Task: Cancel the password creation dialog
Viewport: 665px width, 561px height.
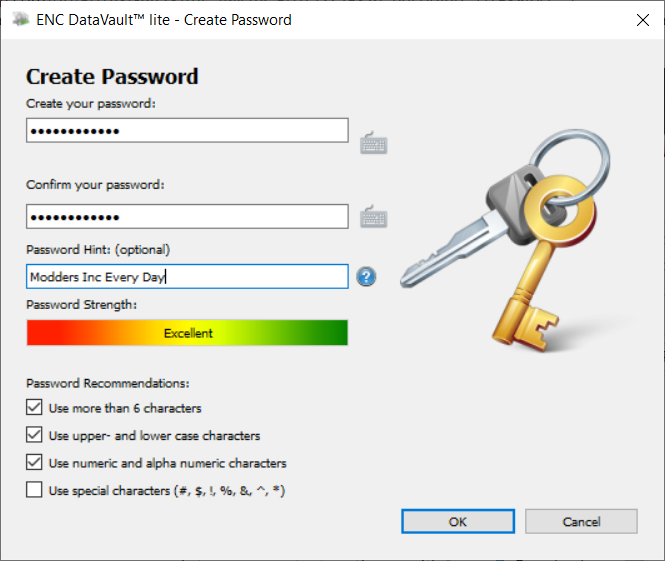Action: click(581, 521)
